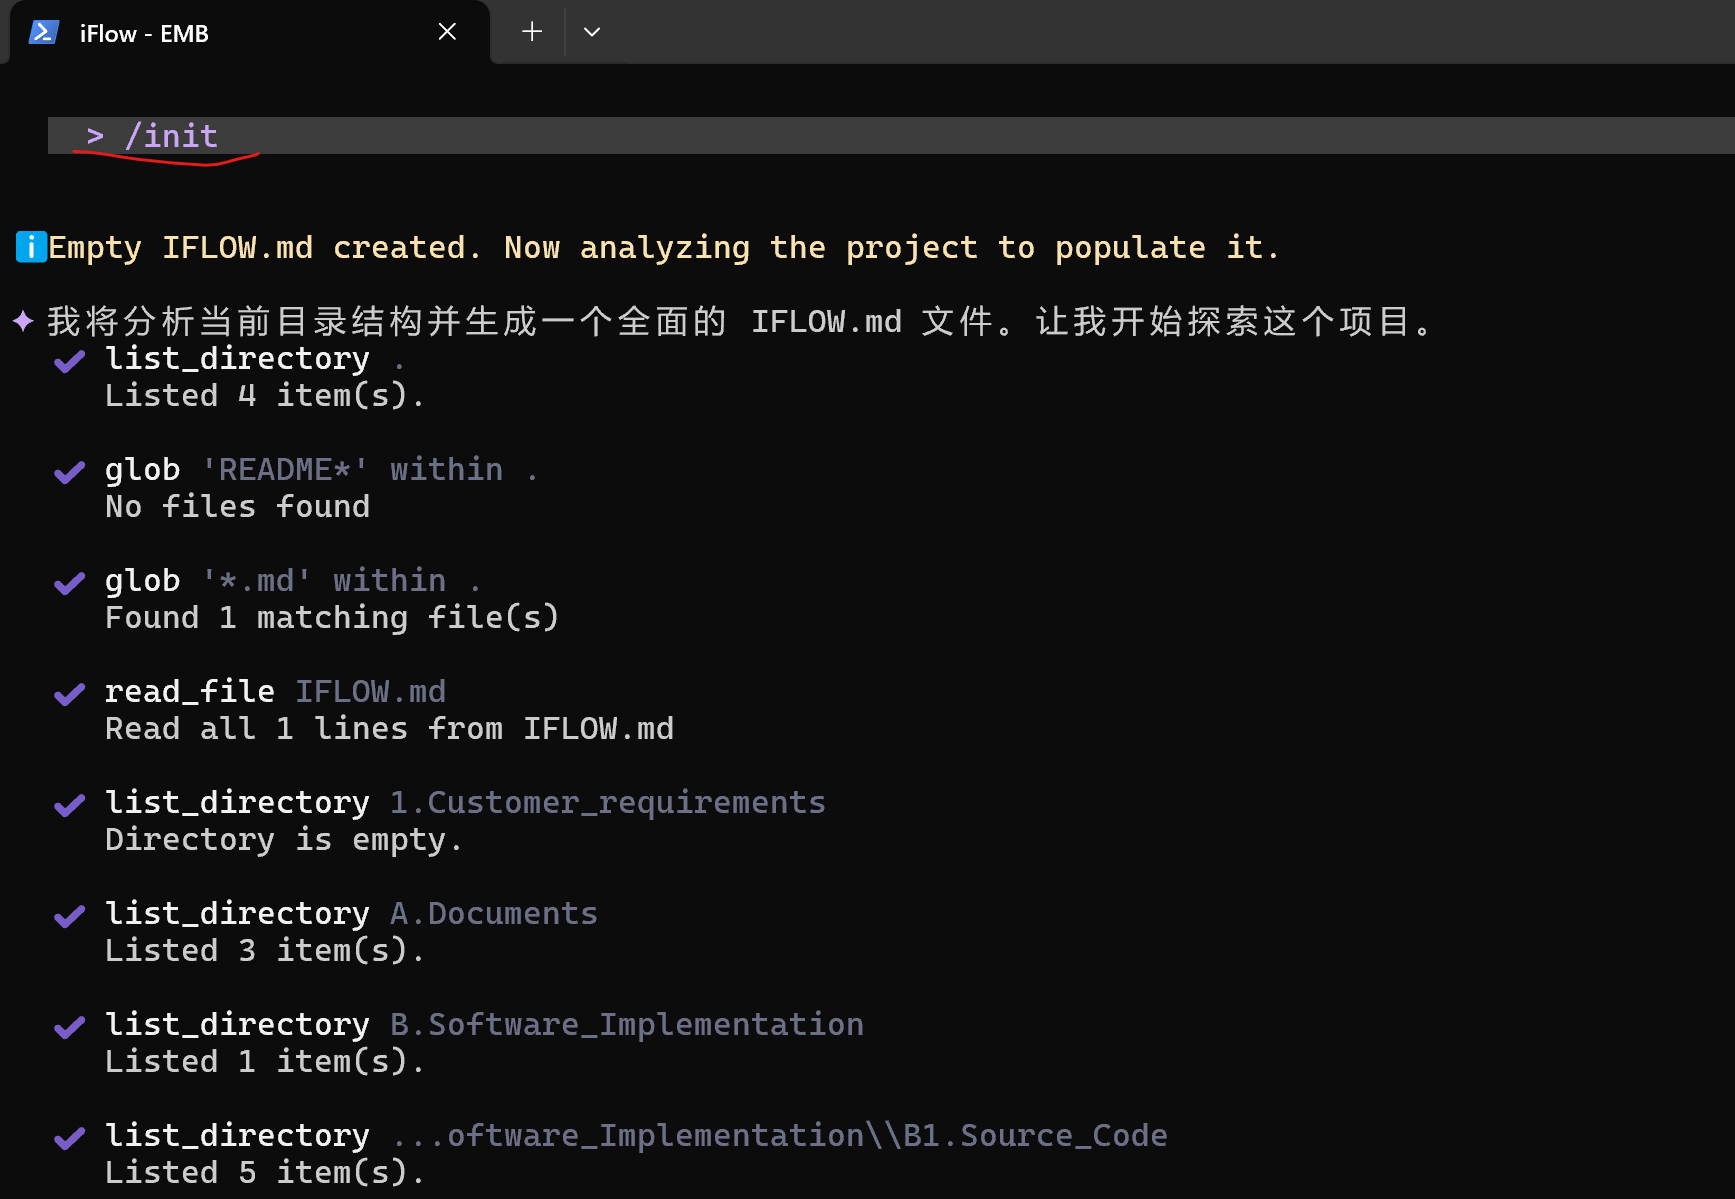The height and width of the screenshot is (1199, 1735).
Task: Click checkmark beside B.Software_Implementation listing
Action: (x=69, y=1027)
